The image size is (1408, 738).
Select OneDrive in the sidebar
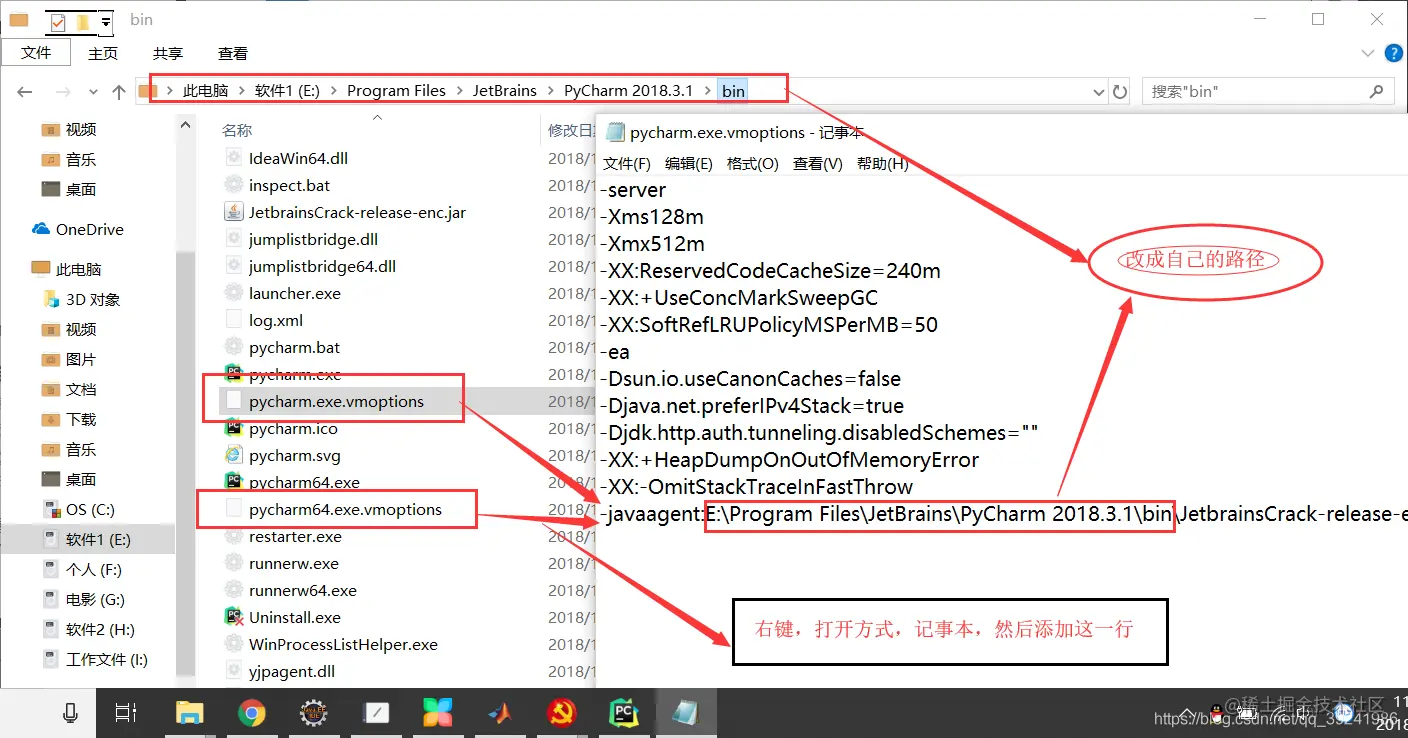(x=78, y=229)
